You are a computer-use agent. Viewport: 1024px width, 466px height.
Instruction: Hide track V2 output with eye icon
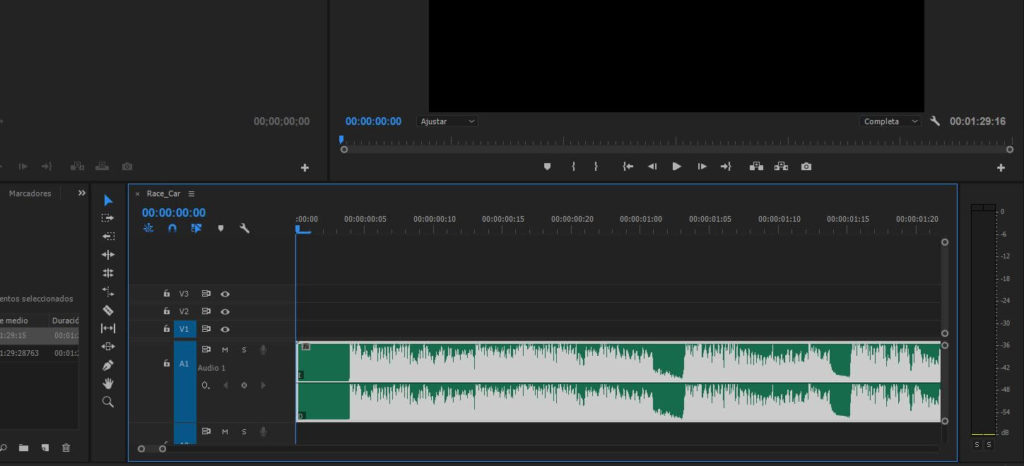pyautogui.click(x=225, y=311)
